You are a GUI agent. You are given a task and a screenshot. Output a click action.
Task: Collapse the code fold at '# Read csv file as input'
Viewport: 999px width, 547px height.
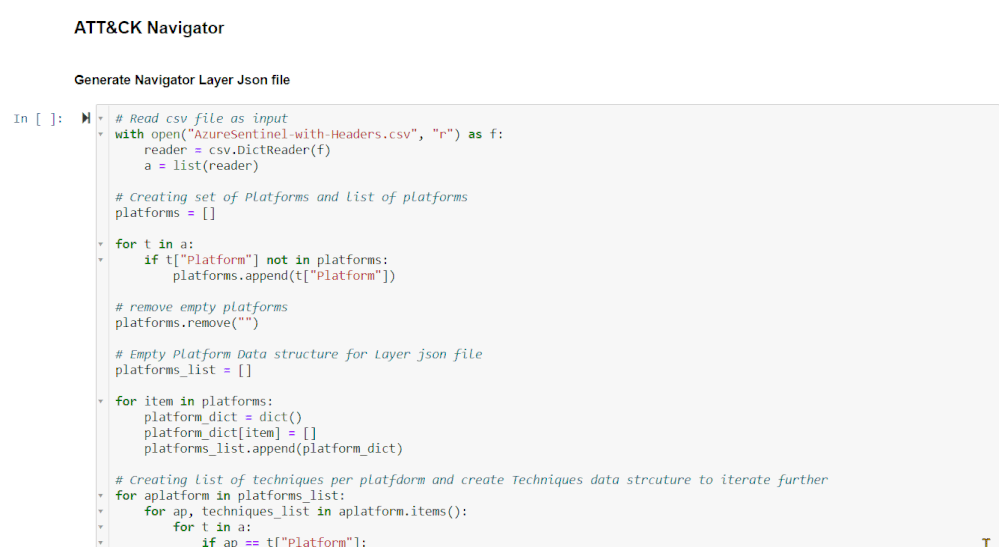point(101,118)
